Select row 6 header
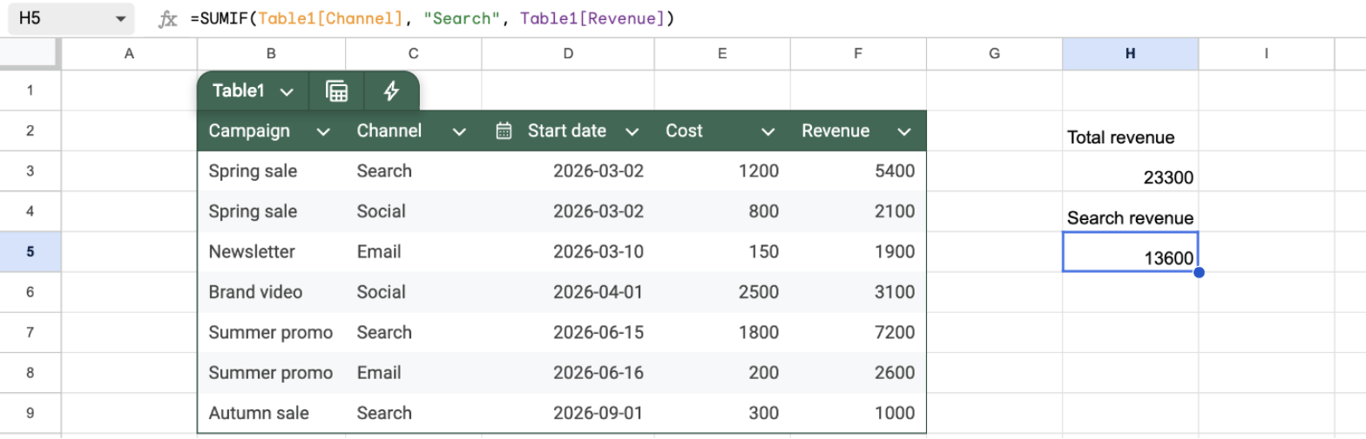This screenshot has width=1366, height=439. coord(30,292)
